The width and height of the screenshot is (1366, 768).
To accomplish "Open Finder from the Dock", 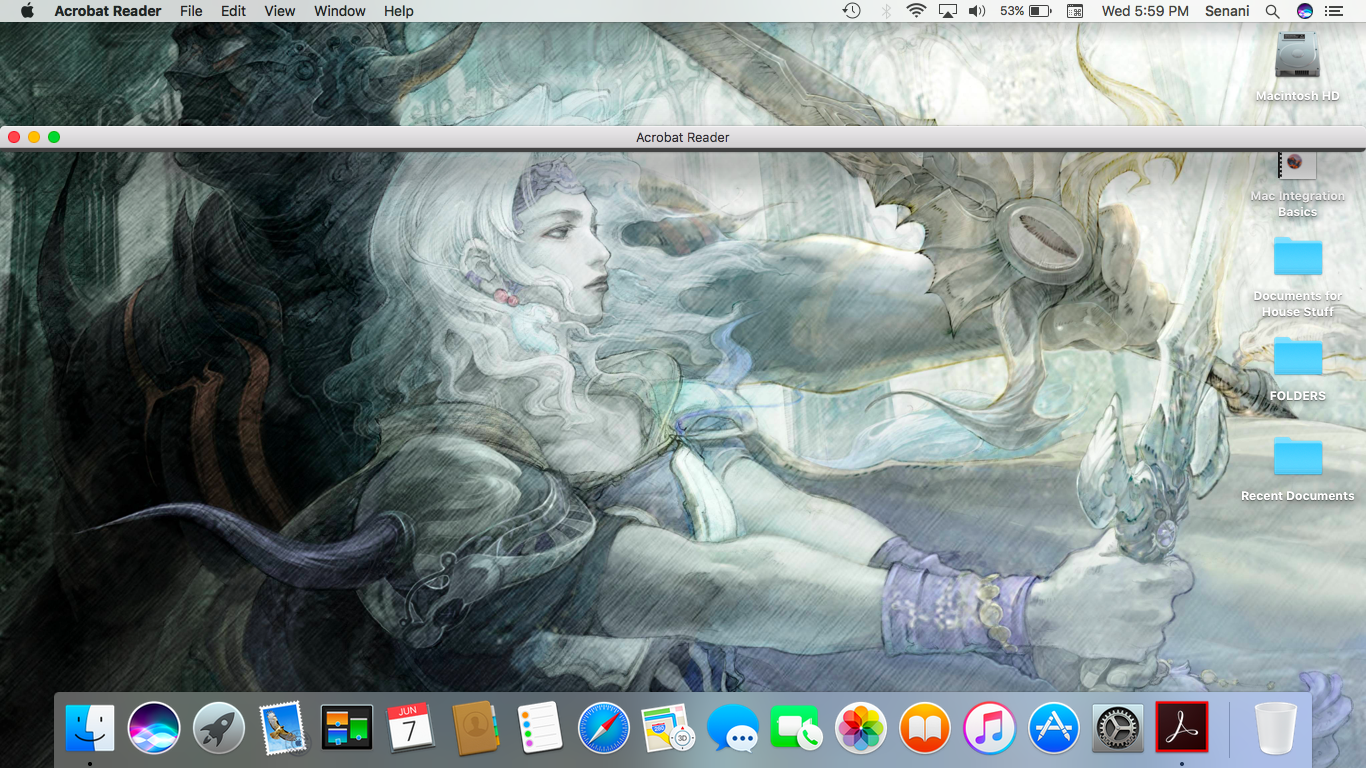I will (x=90, y=727).
